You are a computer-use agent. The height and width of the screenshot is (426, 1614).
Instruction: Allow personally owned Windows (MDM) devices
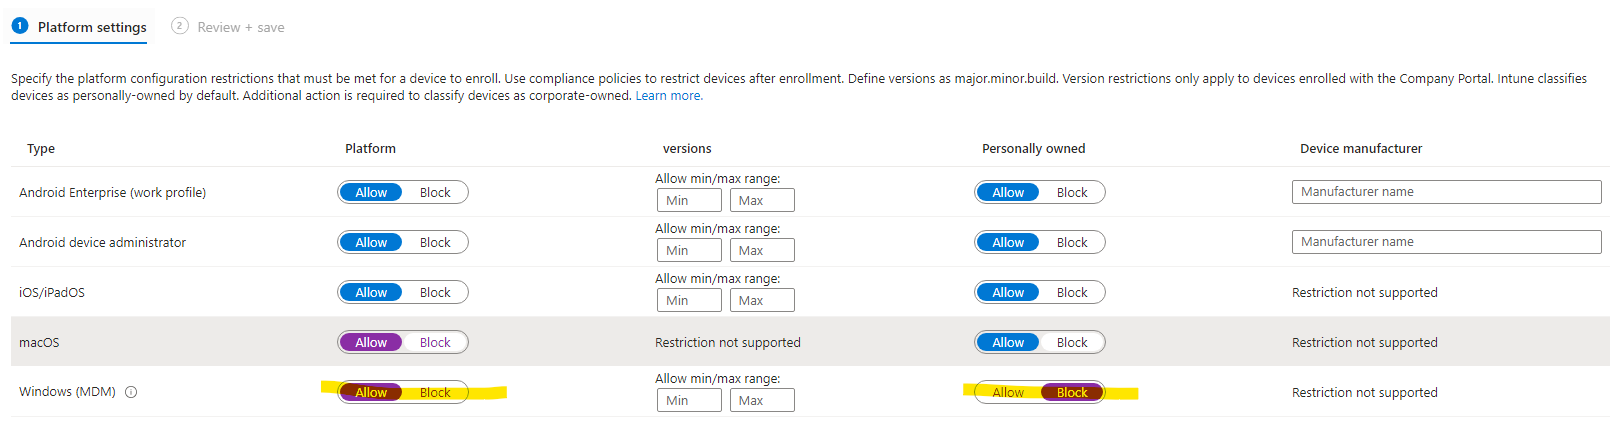click(1008, 392)
